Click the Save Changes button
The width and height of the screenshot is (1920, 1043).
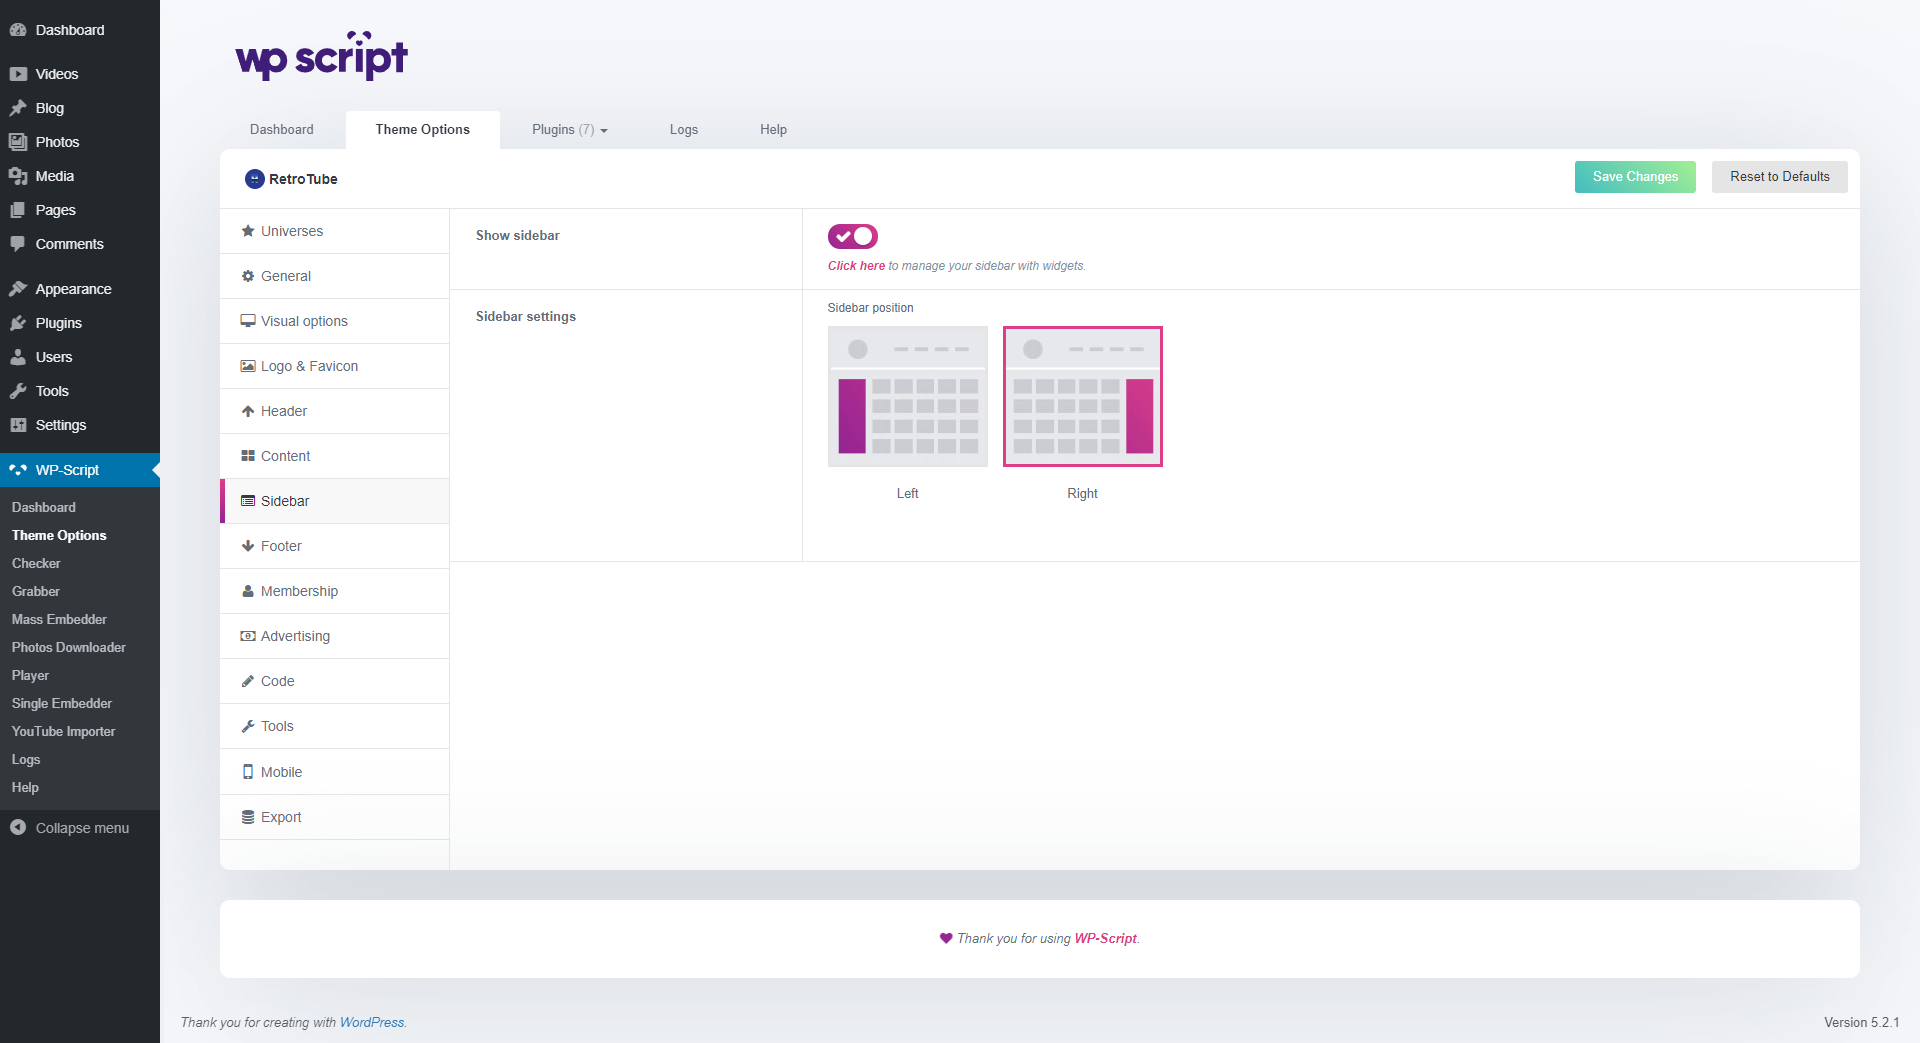(x=1635, y=177)
